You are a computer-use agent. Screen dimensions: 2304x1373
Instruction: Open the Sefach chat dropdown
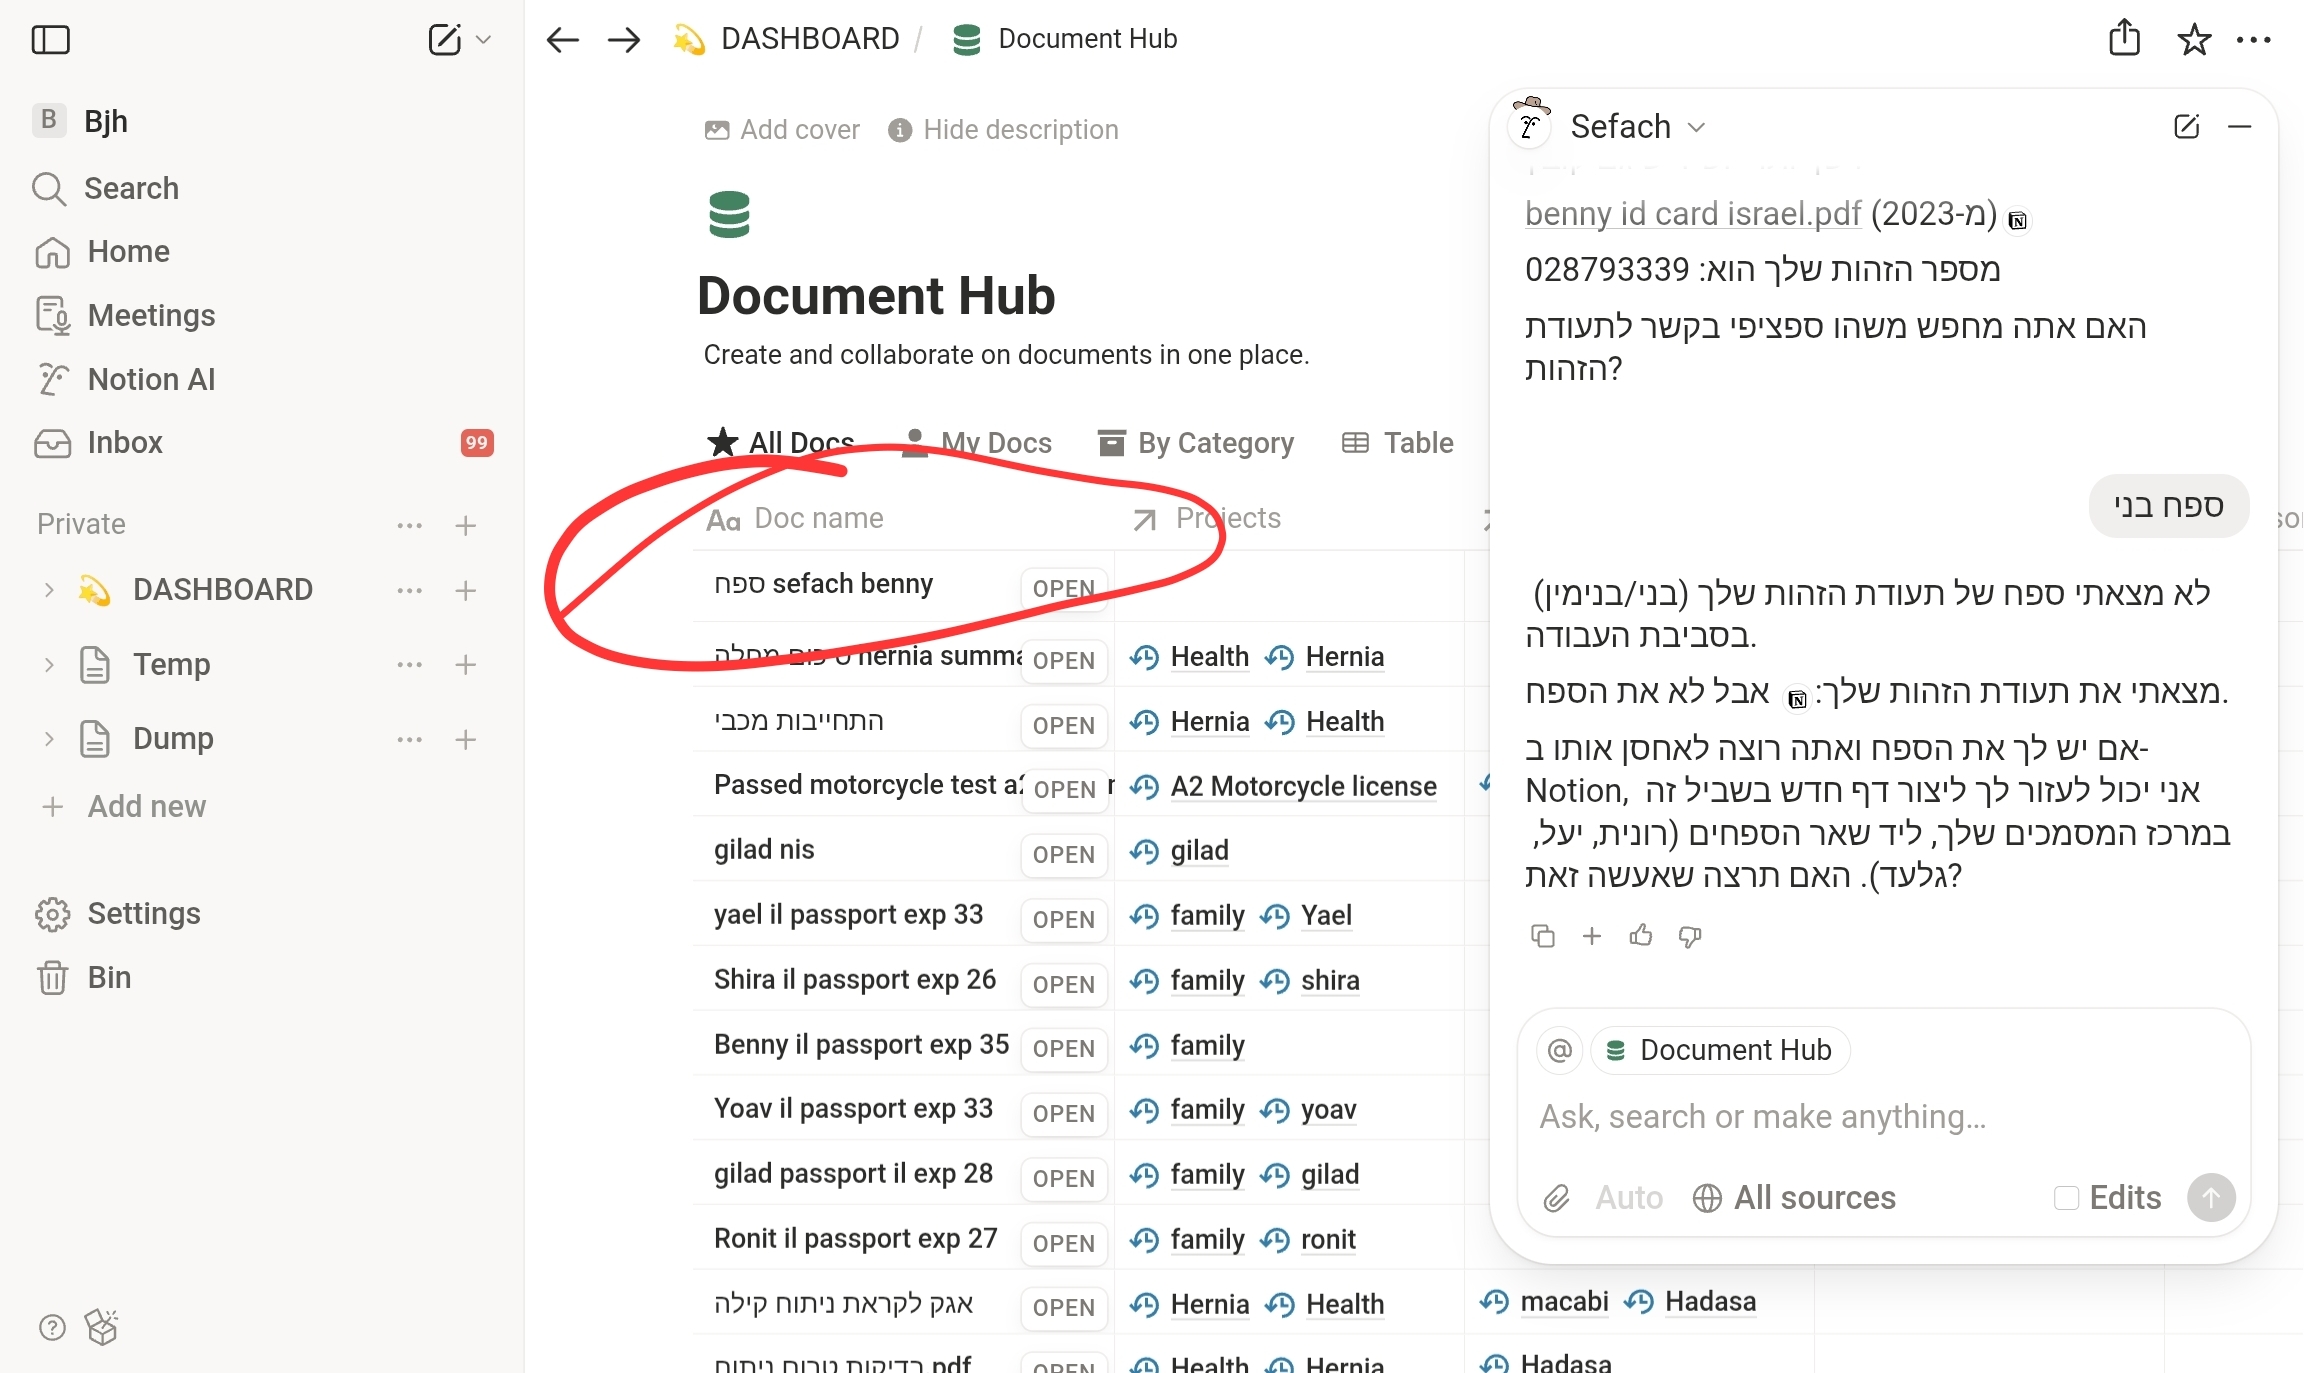point(1696,127)
